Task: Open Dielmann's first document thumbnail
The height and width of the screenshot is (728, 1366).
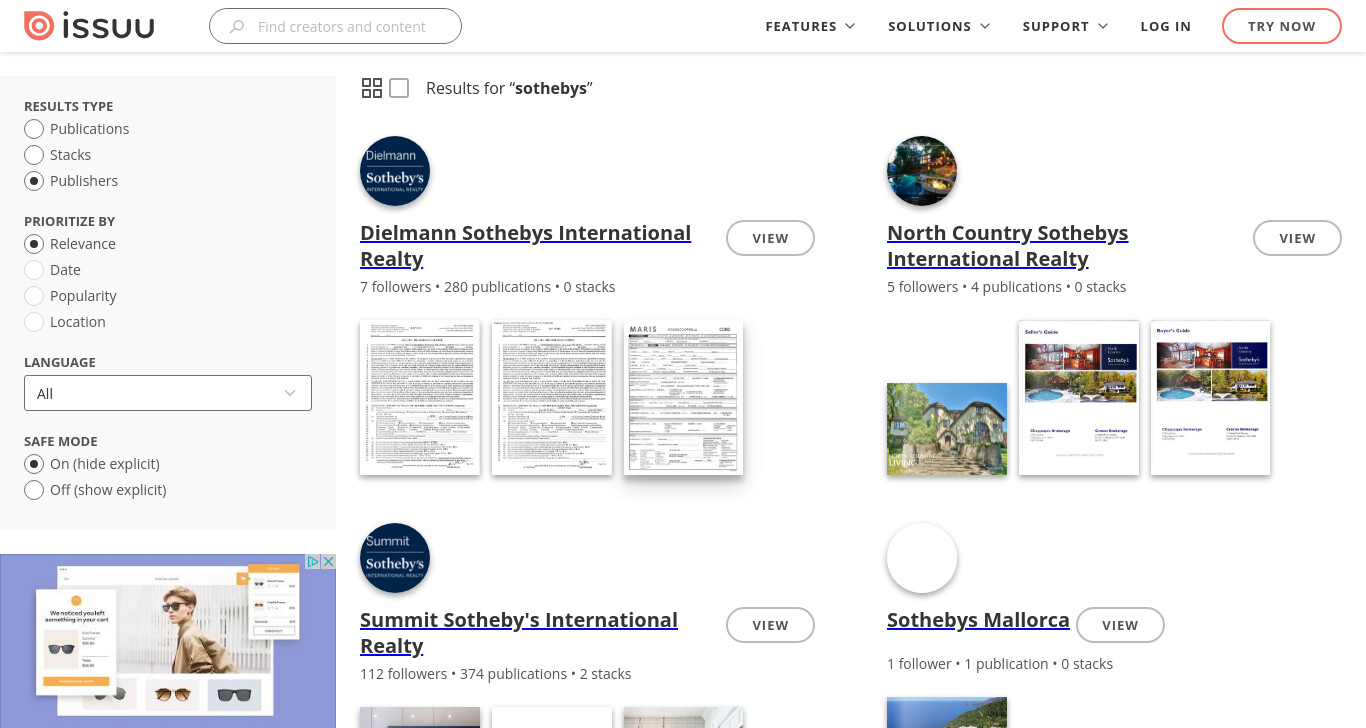Action: 420,397
